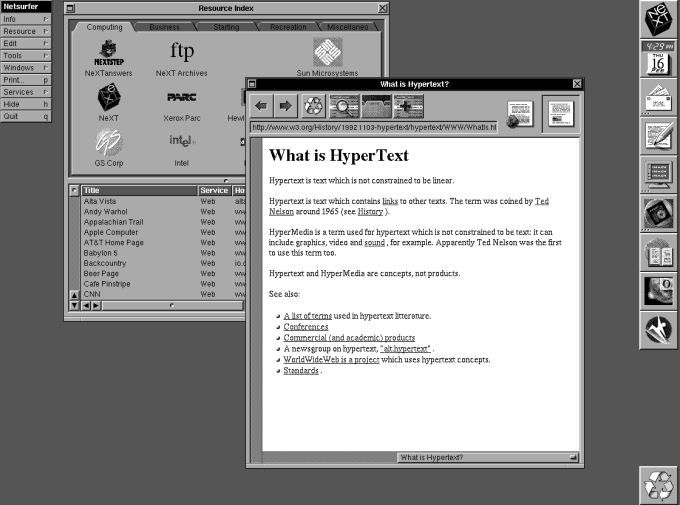Click the folder tab toolbar icon
The image size is (680, 505).
click(x=376, y=106)
